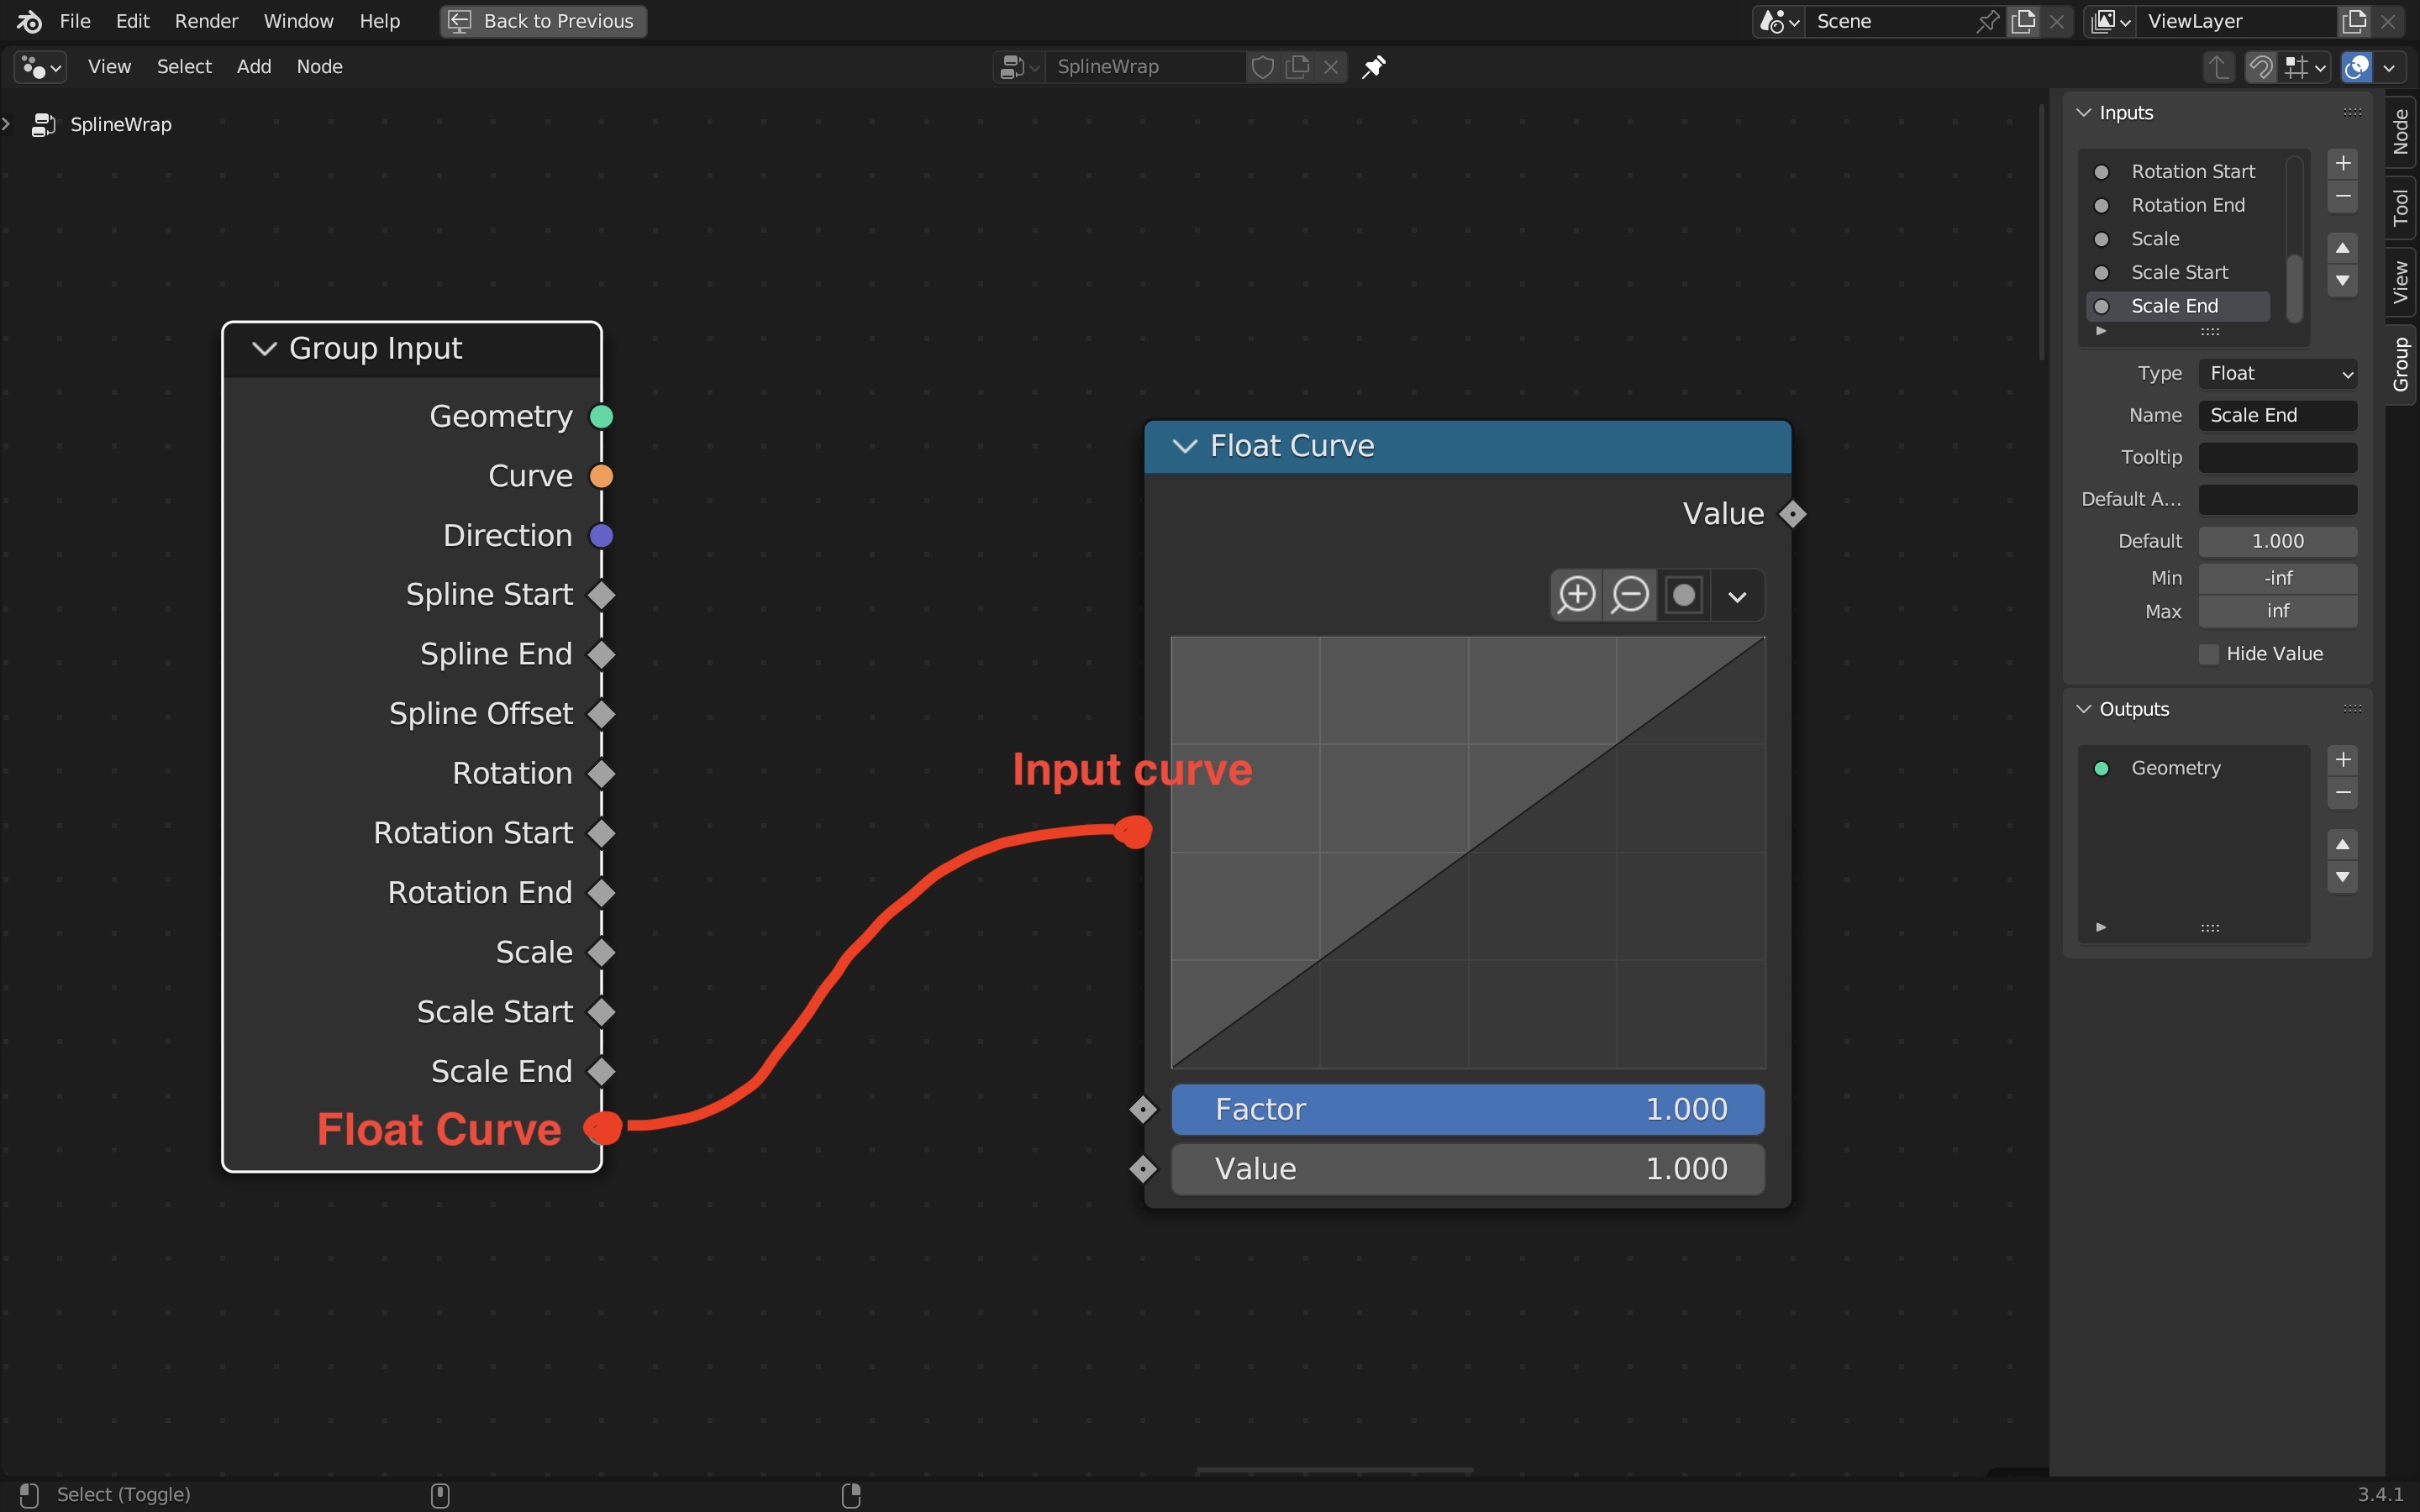This screenshot has height=1512, width=2420.
Task: Open the socket Type dropdown
Action: pyautogui.click(x=2278, y=374)
